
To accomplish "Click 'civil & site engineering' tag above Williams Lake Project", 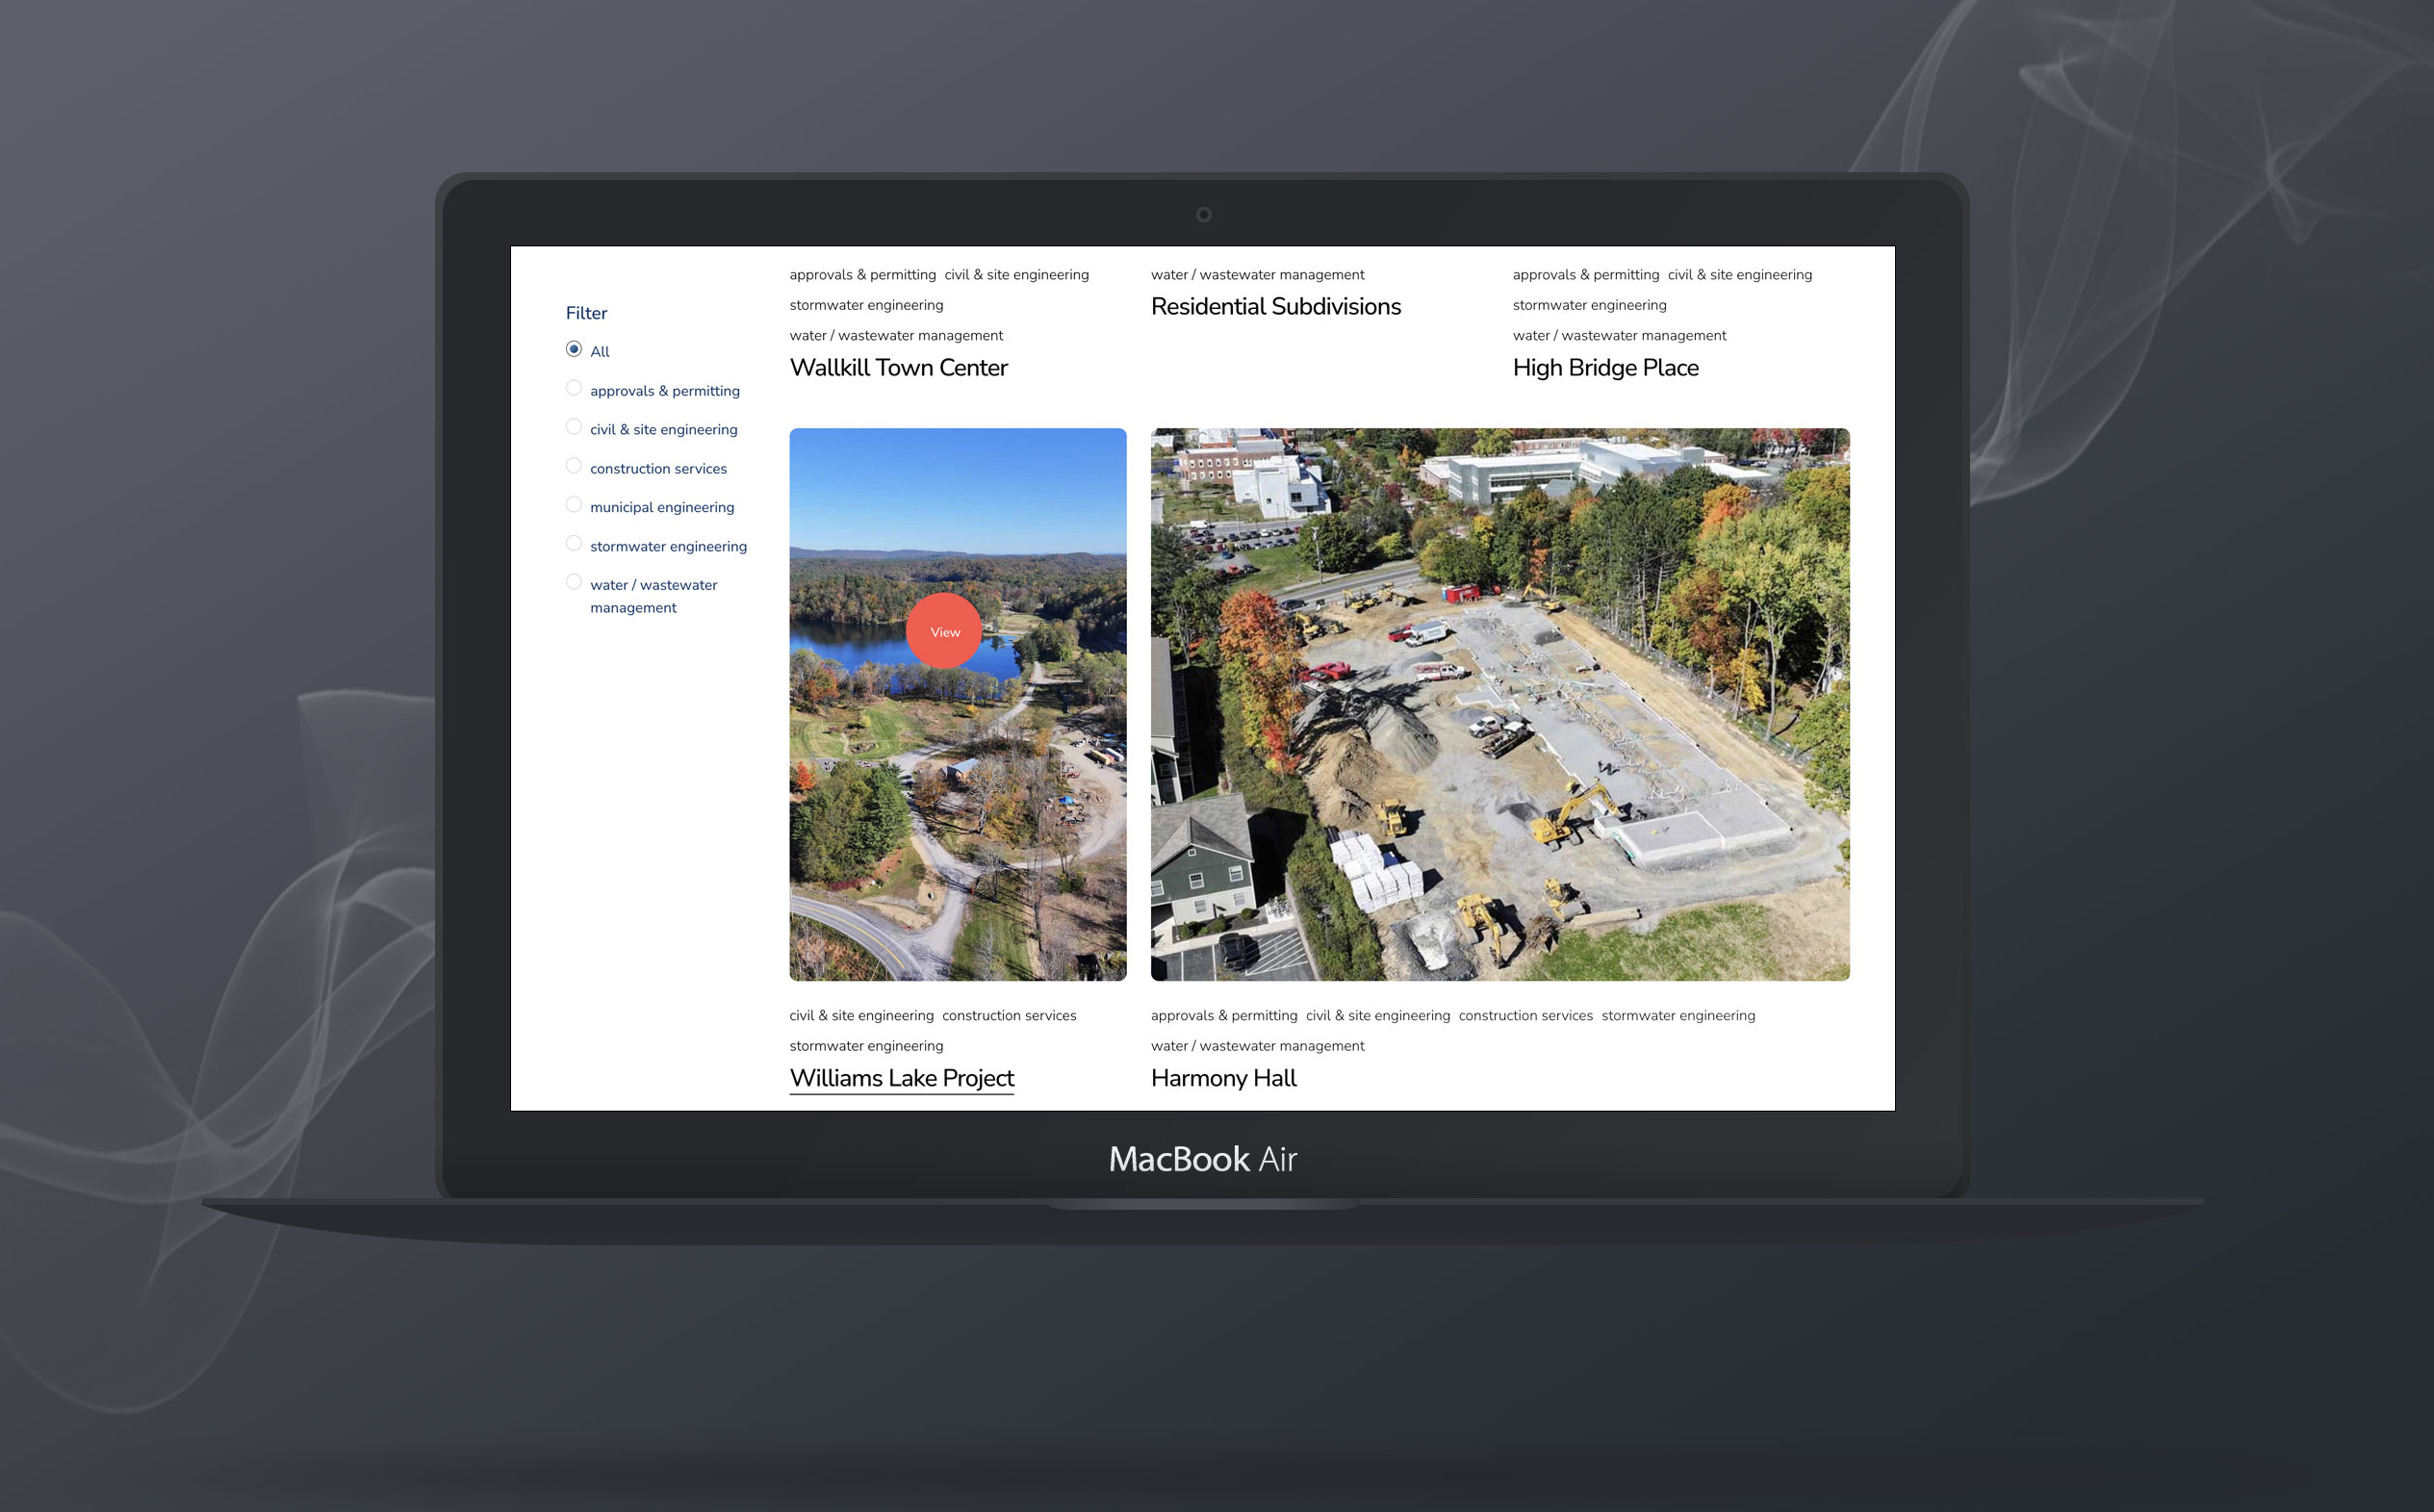I will [862, 1016].
